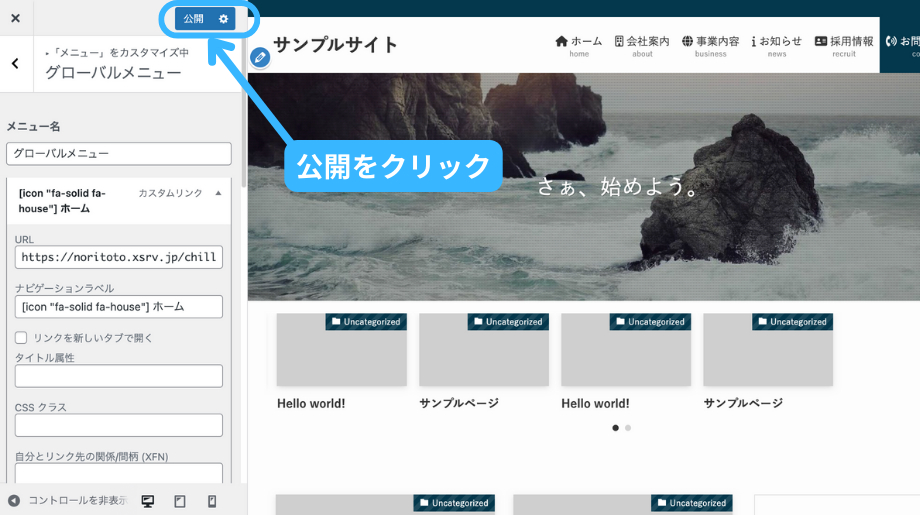Collapse the ホーム custom link menu item

tap(219, 193)
